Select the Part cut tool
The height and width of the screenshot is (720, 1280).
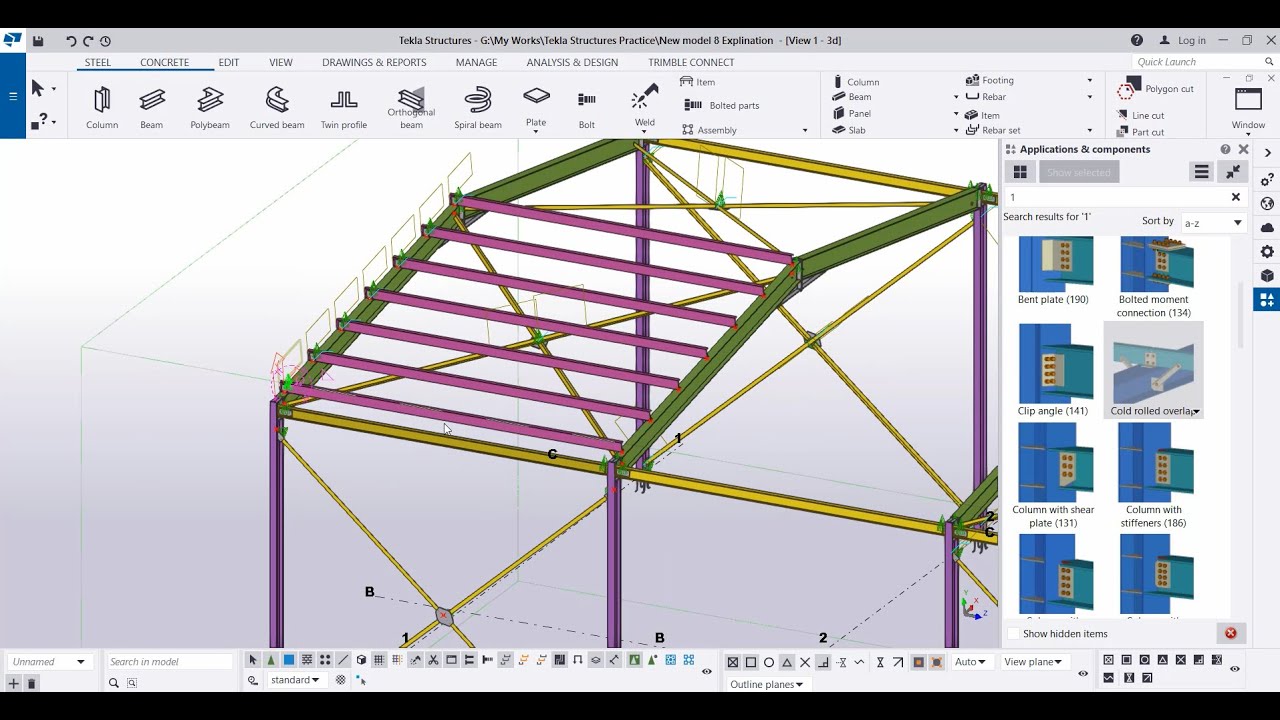click(x=1141, y=131)
